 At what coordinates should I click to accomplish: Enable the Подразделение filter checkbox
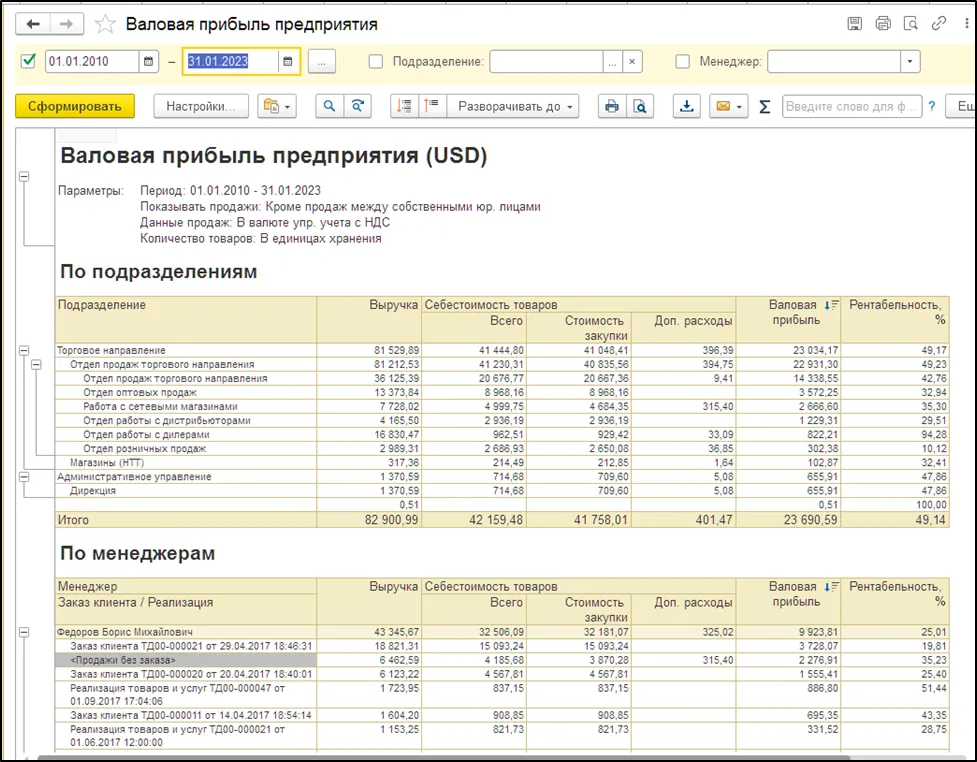376,62
